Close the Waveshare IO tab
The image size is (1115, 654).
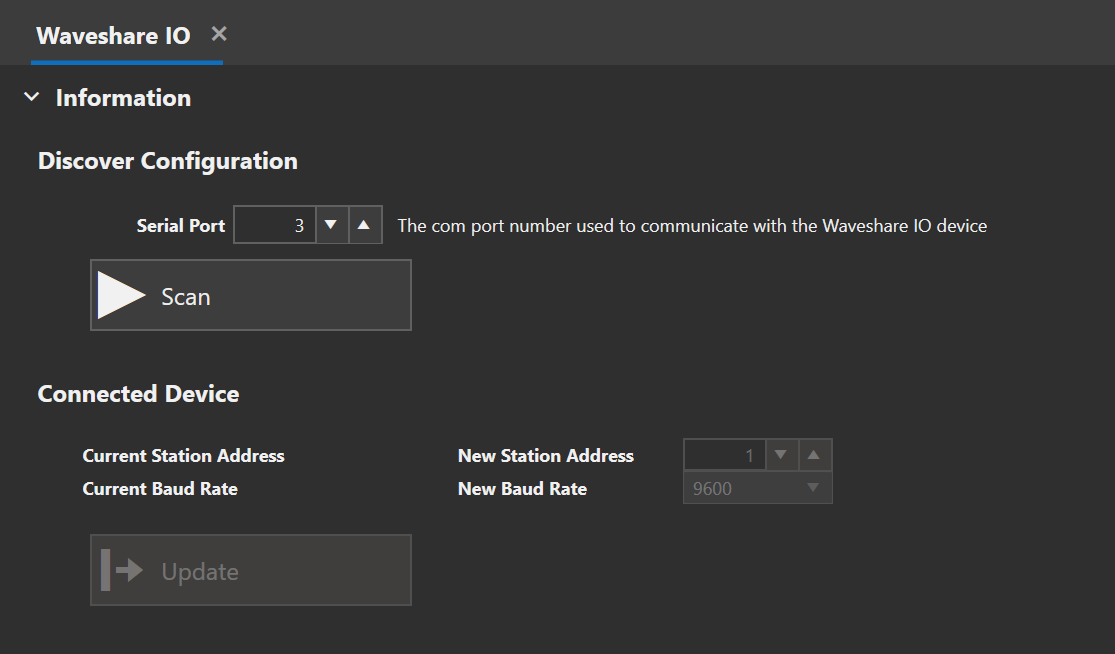point(219,34)
